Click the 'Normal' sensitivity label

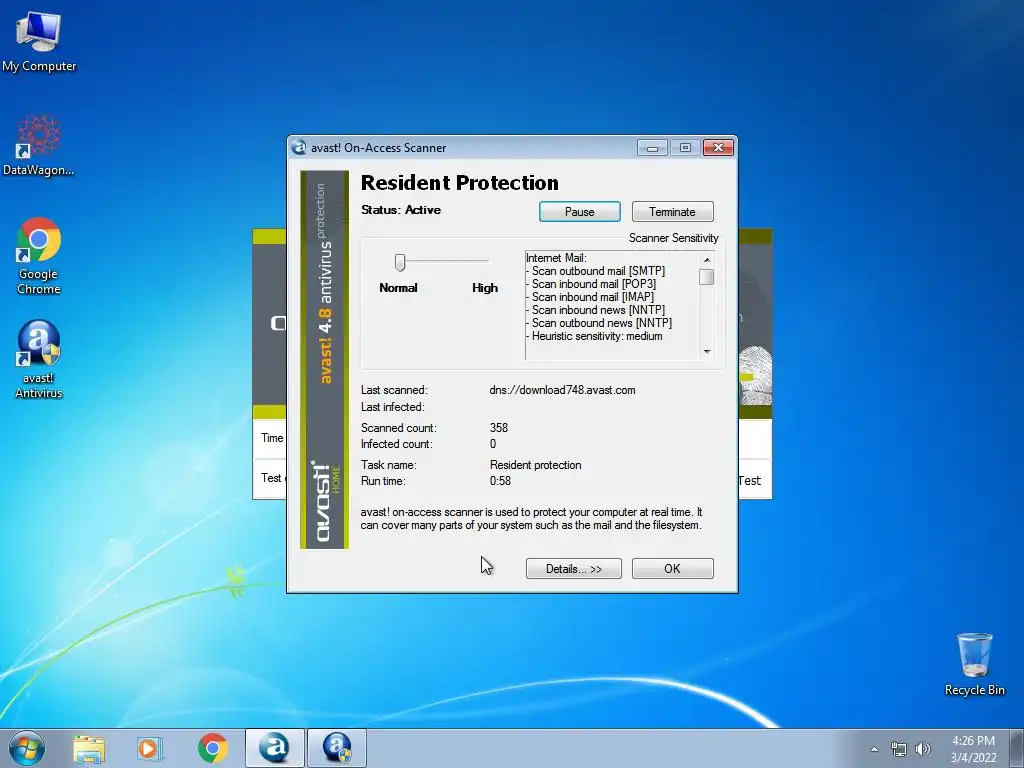[398, 288]
